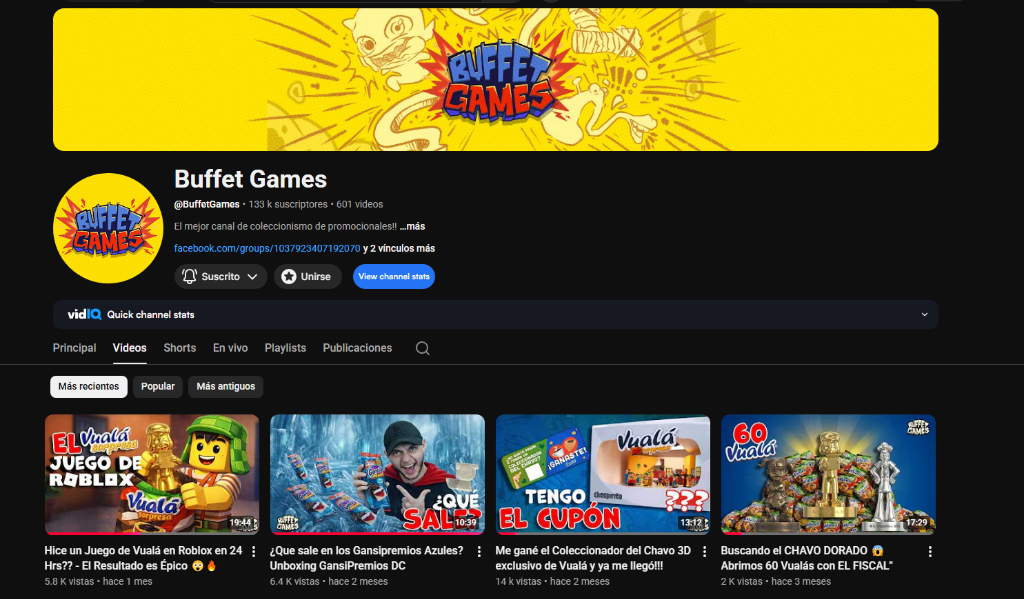Viewport: 1024px width, 599px height.
Task: Open the Coleccionador del Chavo 3D video title
Action: (x=593, y=559)
